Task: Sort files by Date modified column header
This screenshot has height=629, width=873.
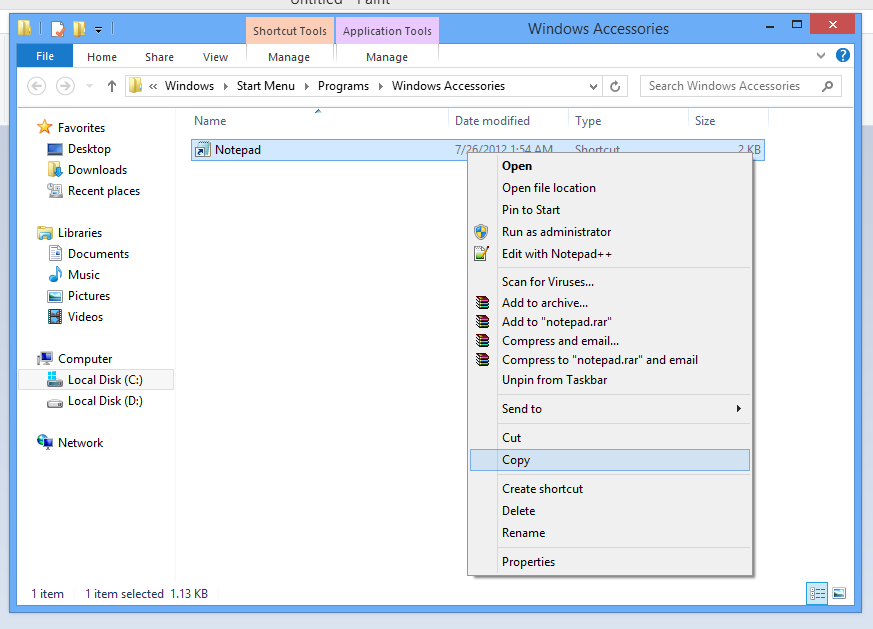Action: (492, 121)
